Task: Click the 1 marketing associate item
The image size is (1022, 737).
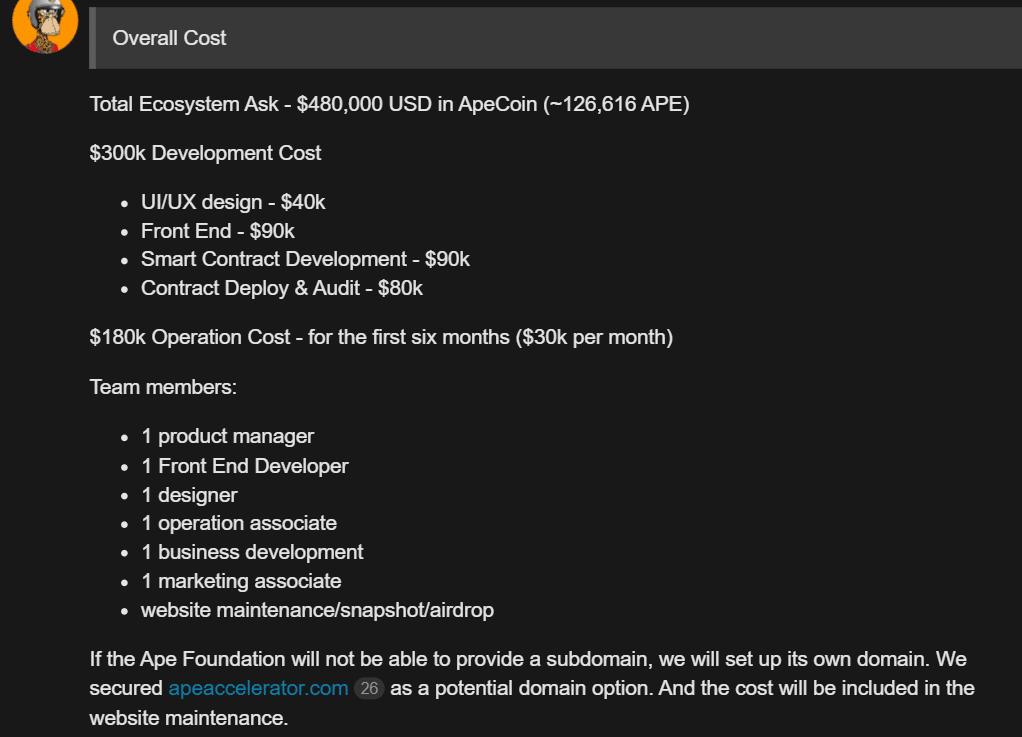Action: (x=241, y=581)
